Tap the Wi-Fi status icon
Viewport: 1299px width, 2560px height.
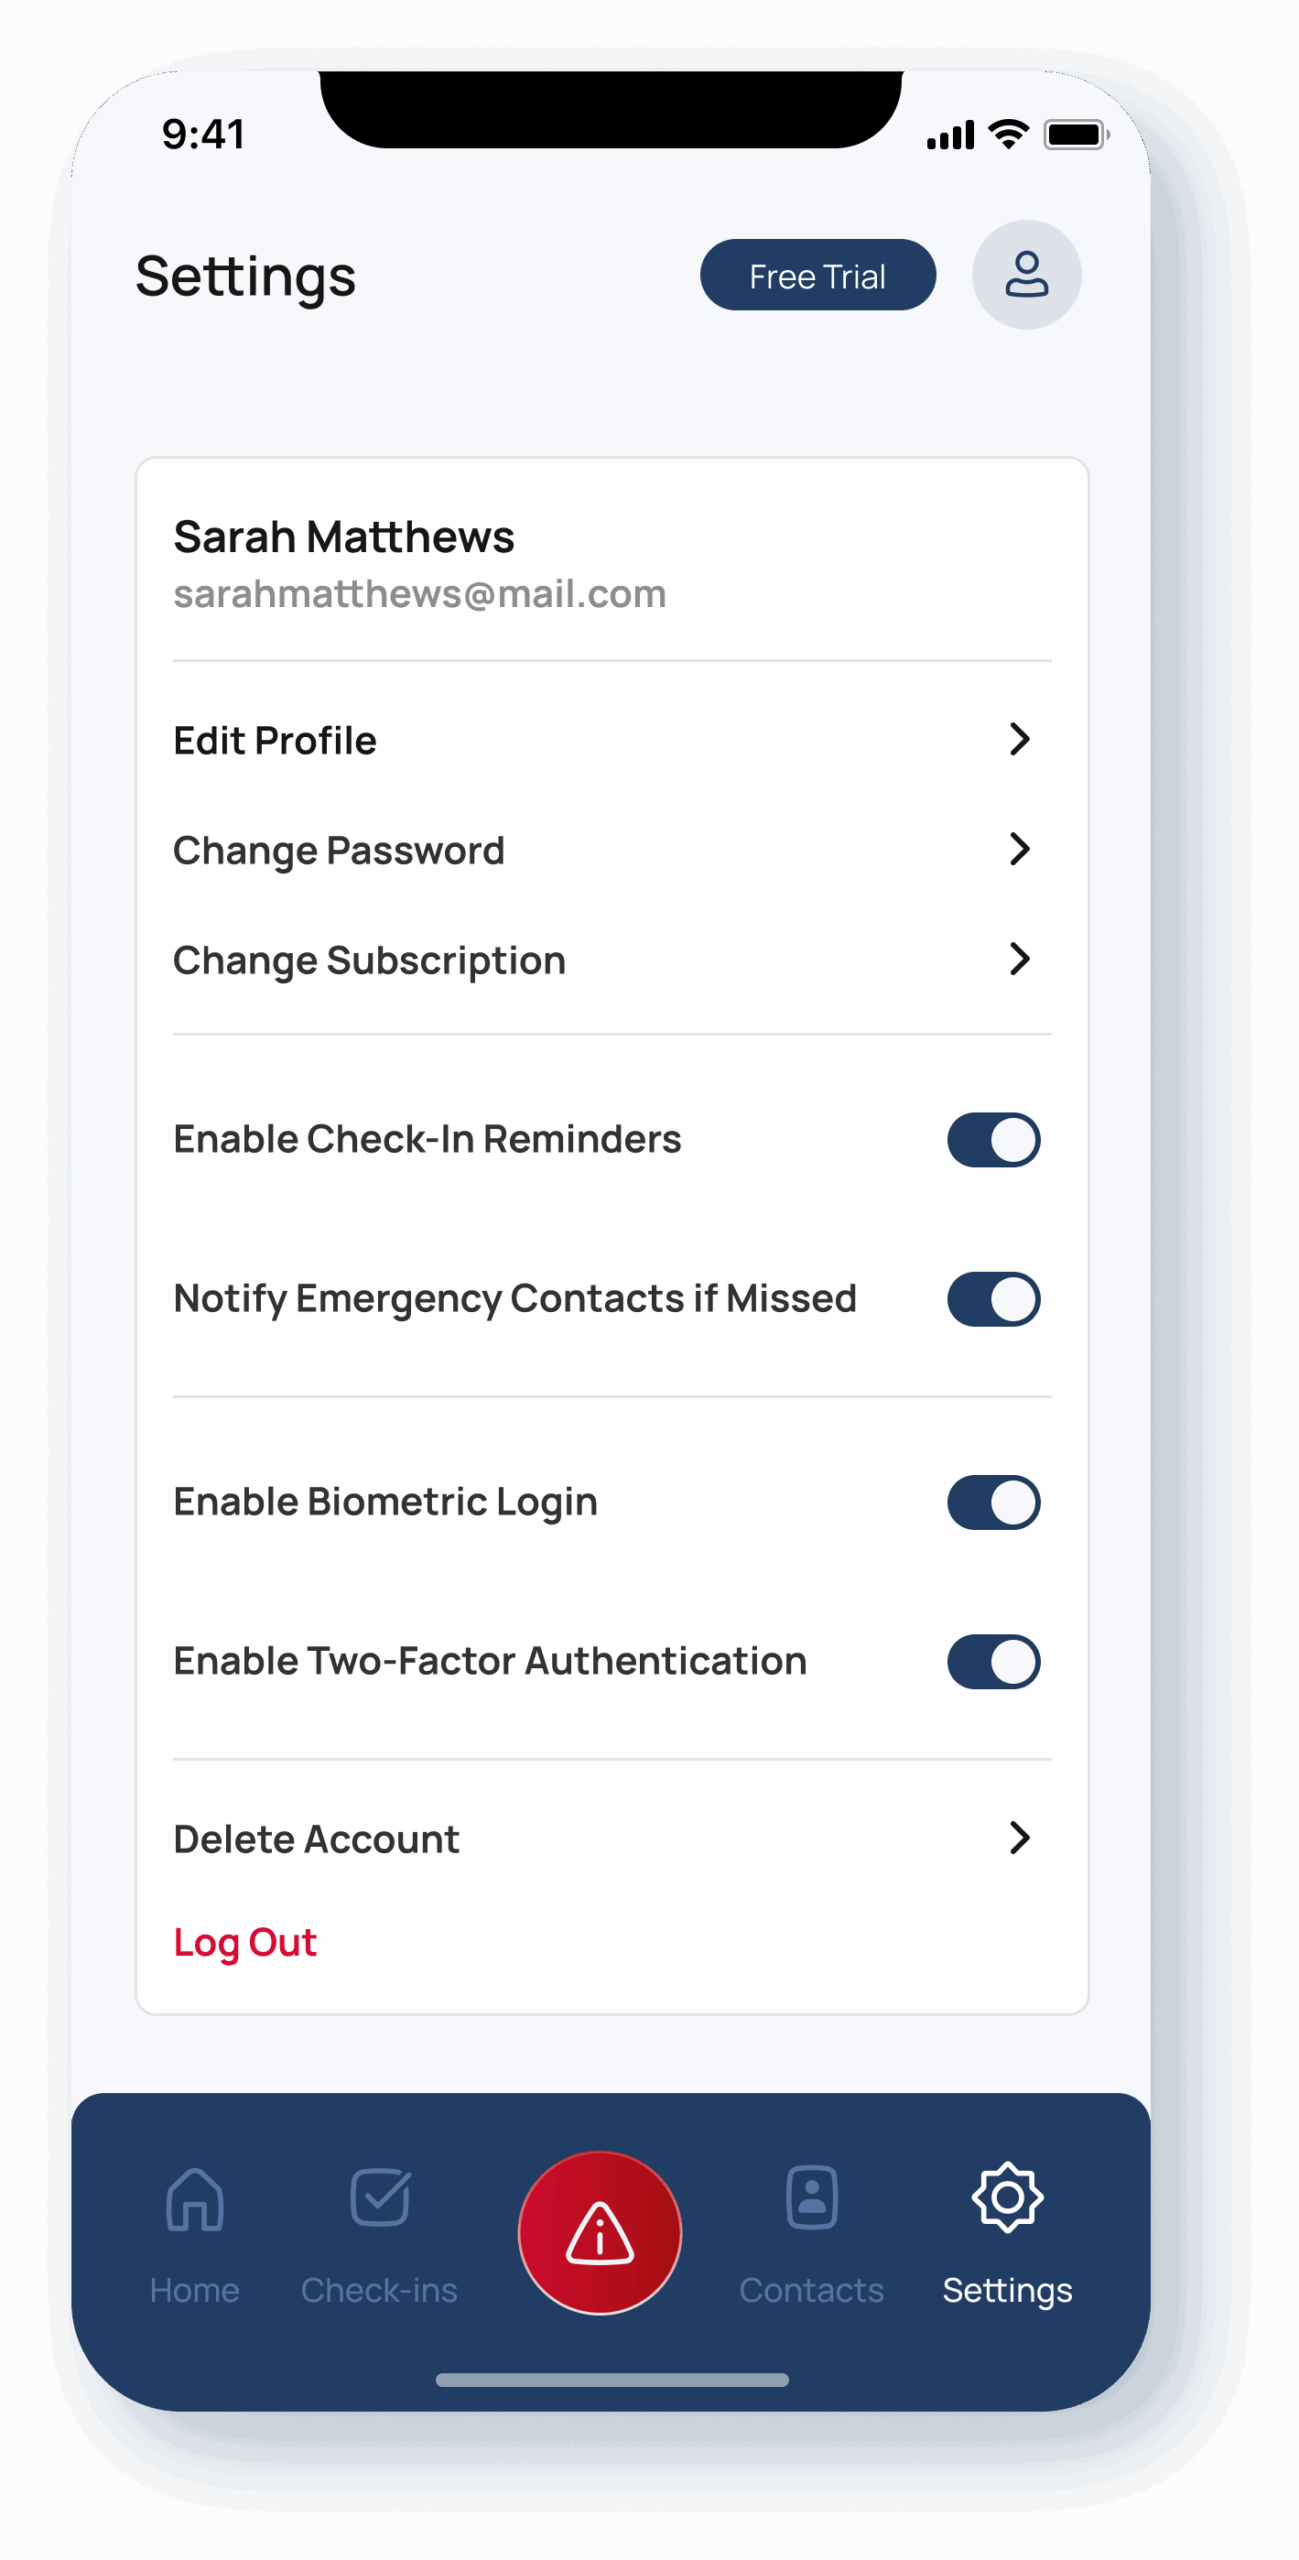point(1008,134)
